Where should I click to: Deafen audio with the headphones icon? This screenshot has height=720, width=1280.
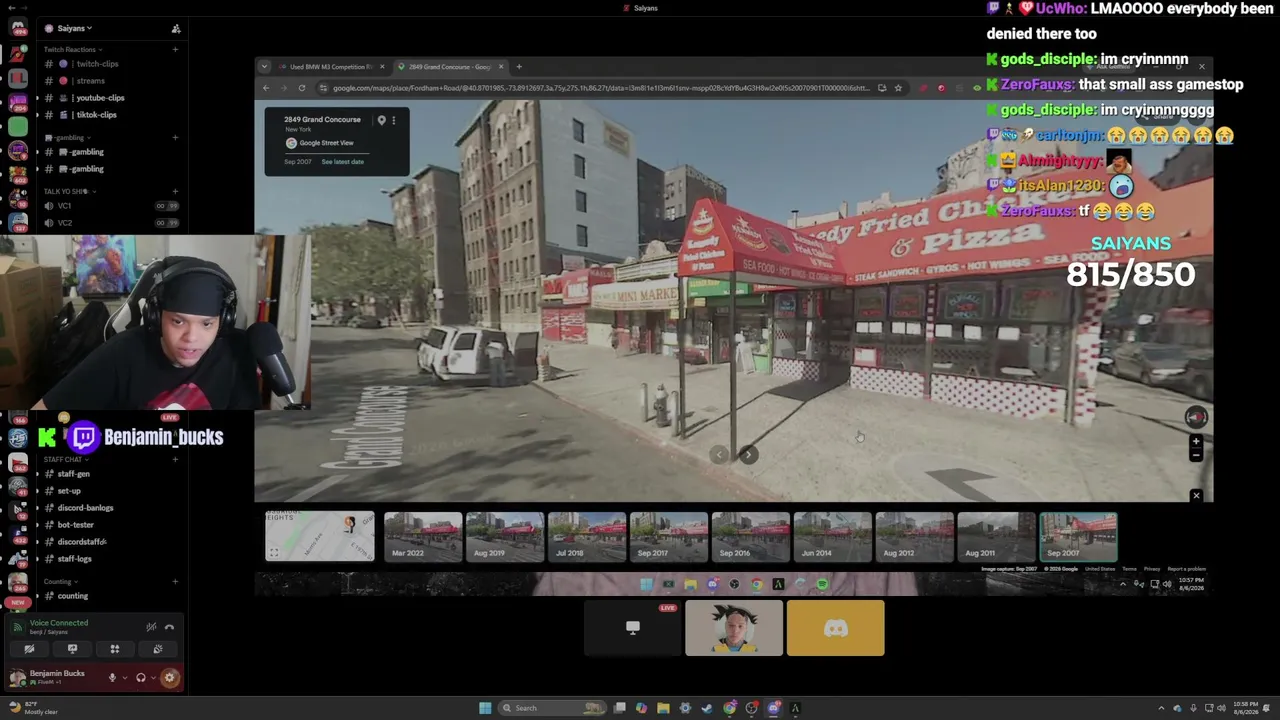click(x=141, y=678)
